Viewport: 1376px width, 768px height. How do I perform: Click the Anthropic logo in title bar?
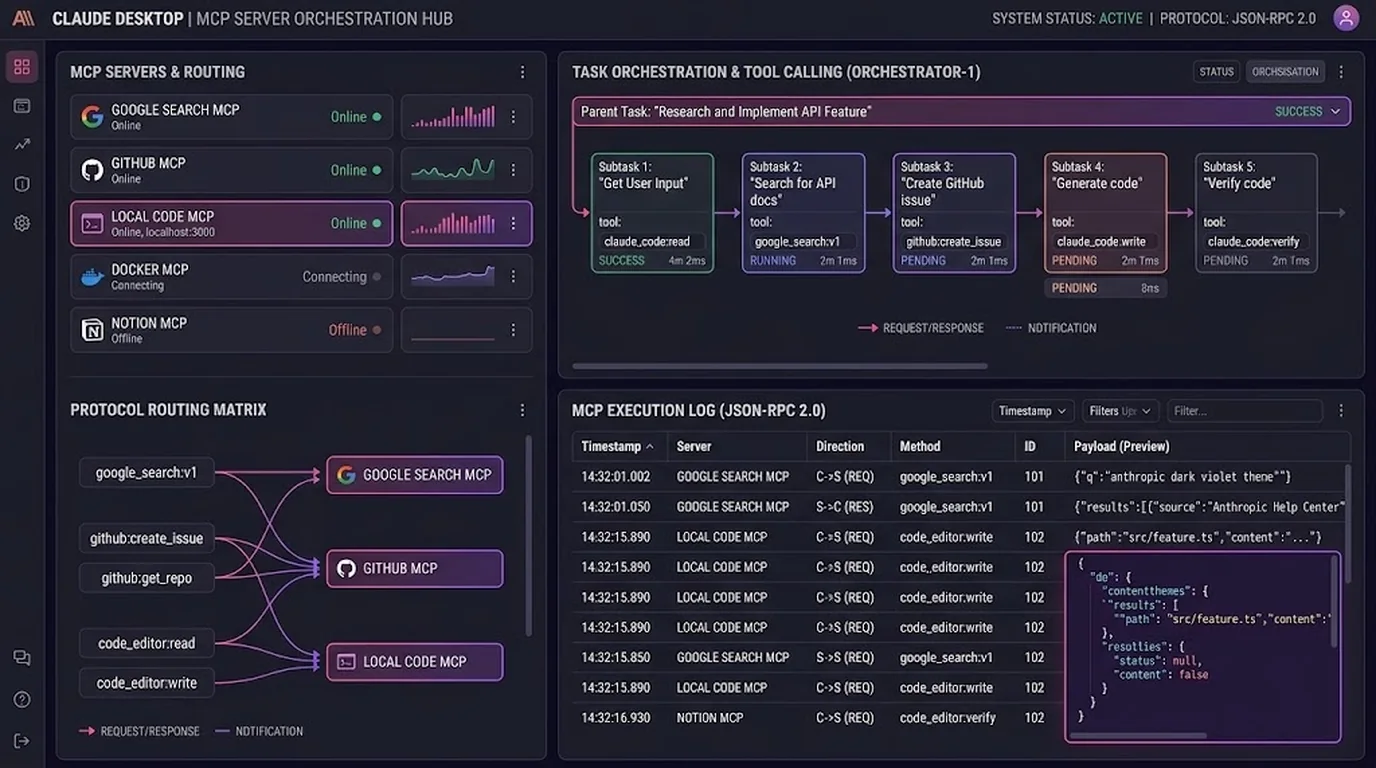tap(22, 18)
